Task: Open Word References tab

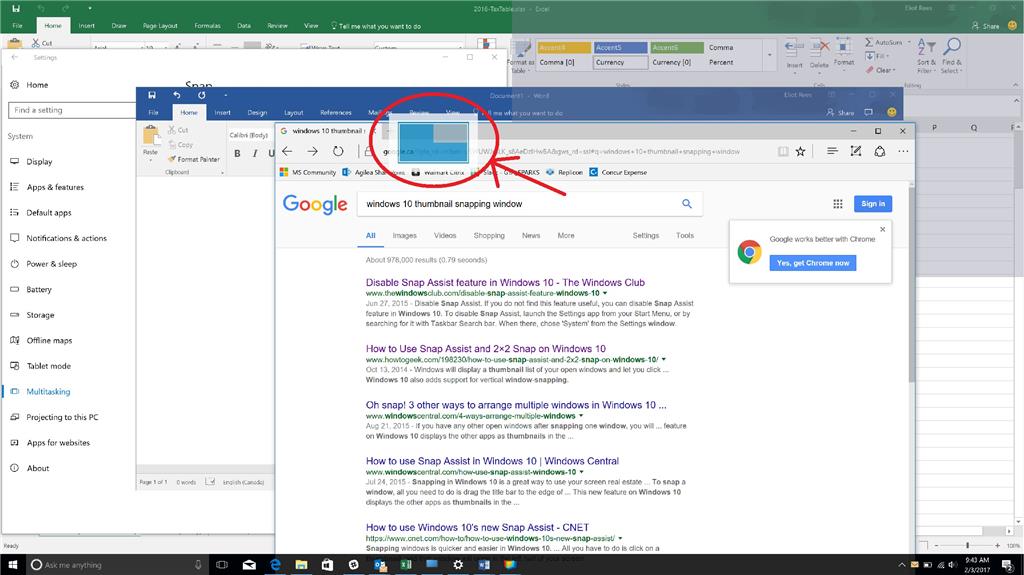Action: click(x=336, y=112)
